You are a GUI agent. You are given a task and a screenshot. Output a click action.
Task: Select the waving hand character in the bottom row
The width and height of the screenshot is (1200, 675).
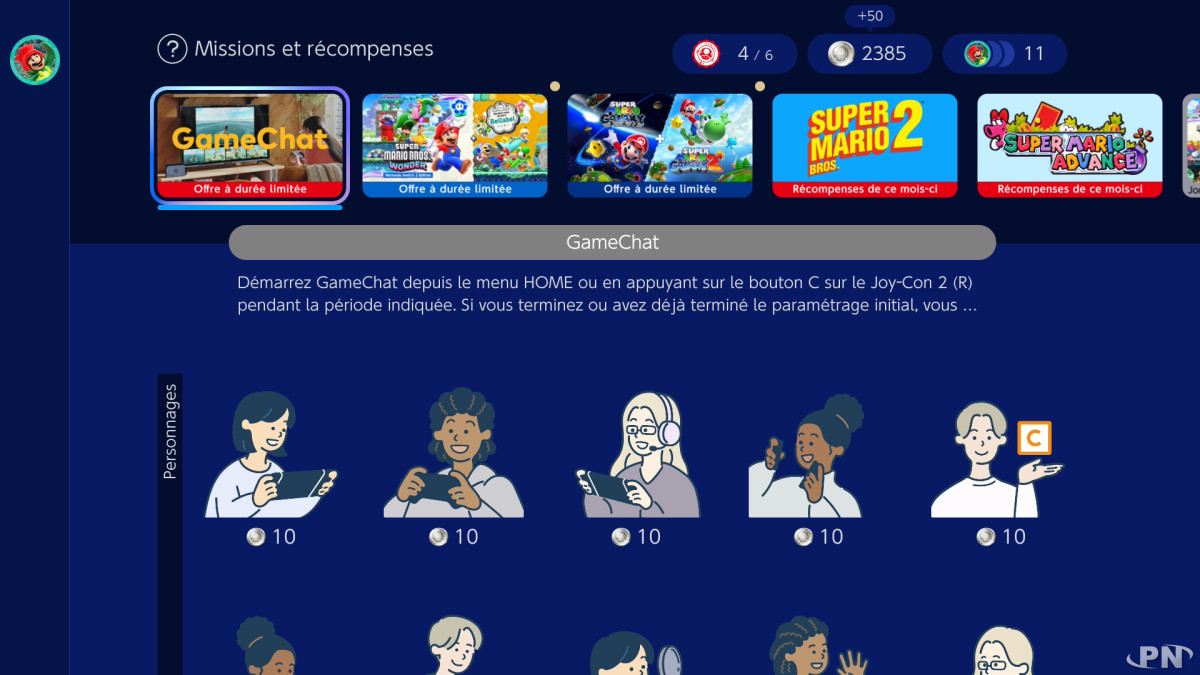[816, 646]
